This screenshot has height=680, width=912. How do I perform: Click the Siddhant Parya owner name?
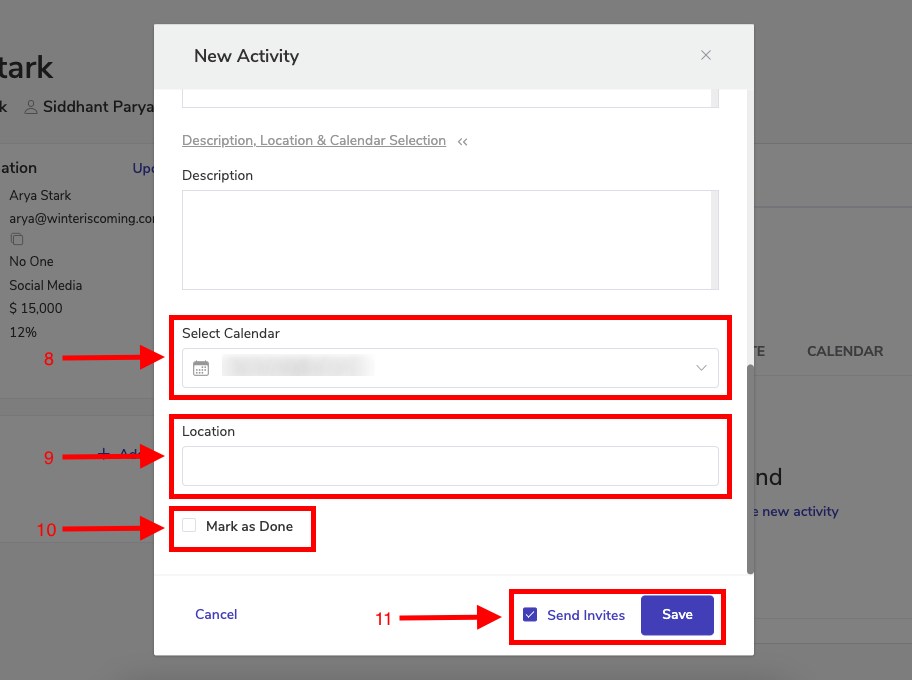(98, 106)
